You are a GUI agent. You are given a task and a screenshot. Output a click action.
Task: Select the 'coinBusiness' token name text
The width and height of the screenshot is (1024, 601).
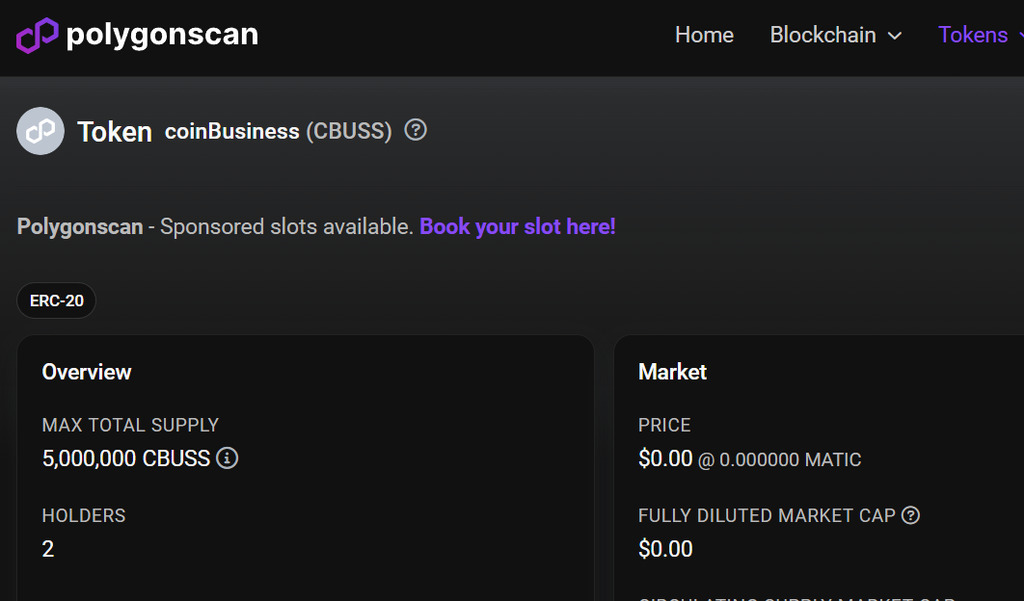pos(232,131)
